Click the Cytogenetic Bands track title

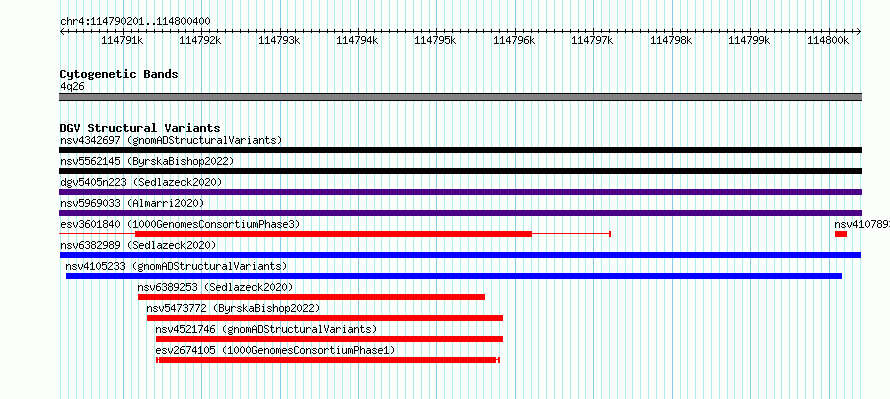coord(119,74)
